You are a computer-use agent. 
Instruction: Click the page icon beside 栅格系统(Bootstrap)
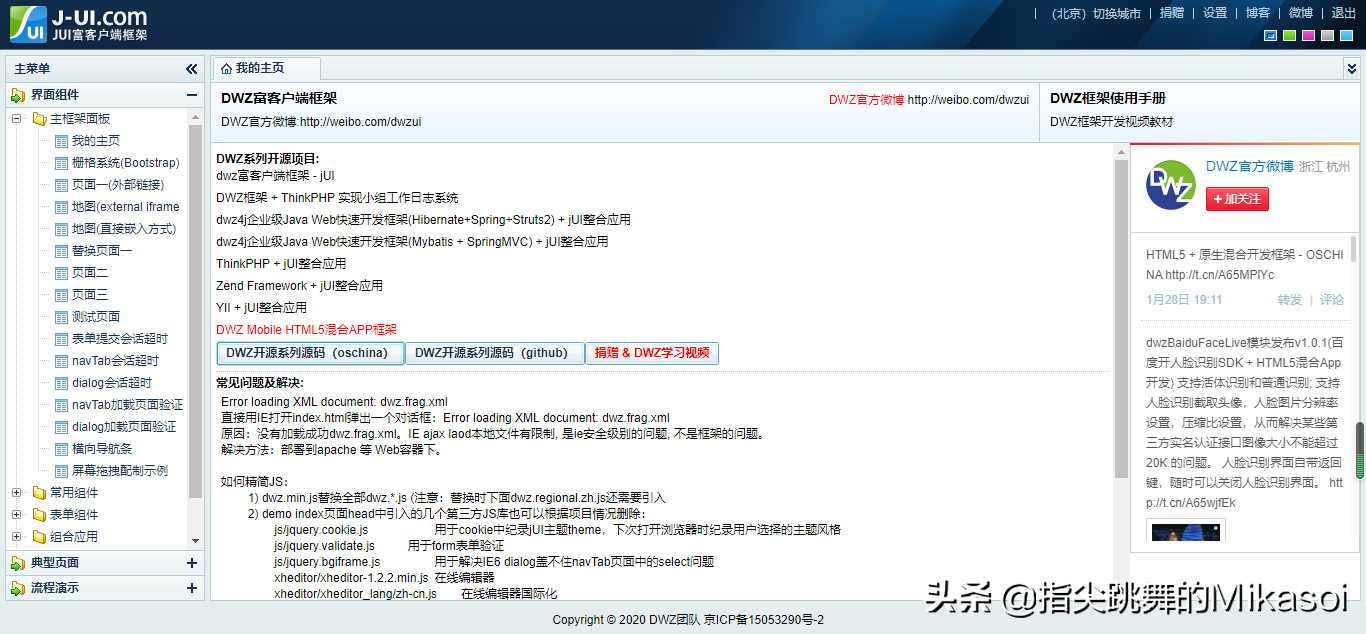click(61, 163)
